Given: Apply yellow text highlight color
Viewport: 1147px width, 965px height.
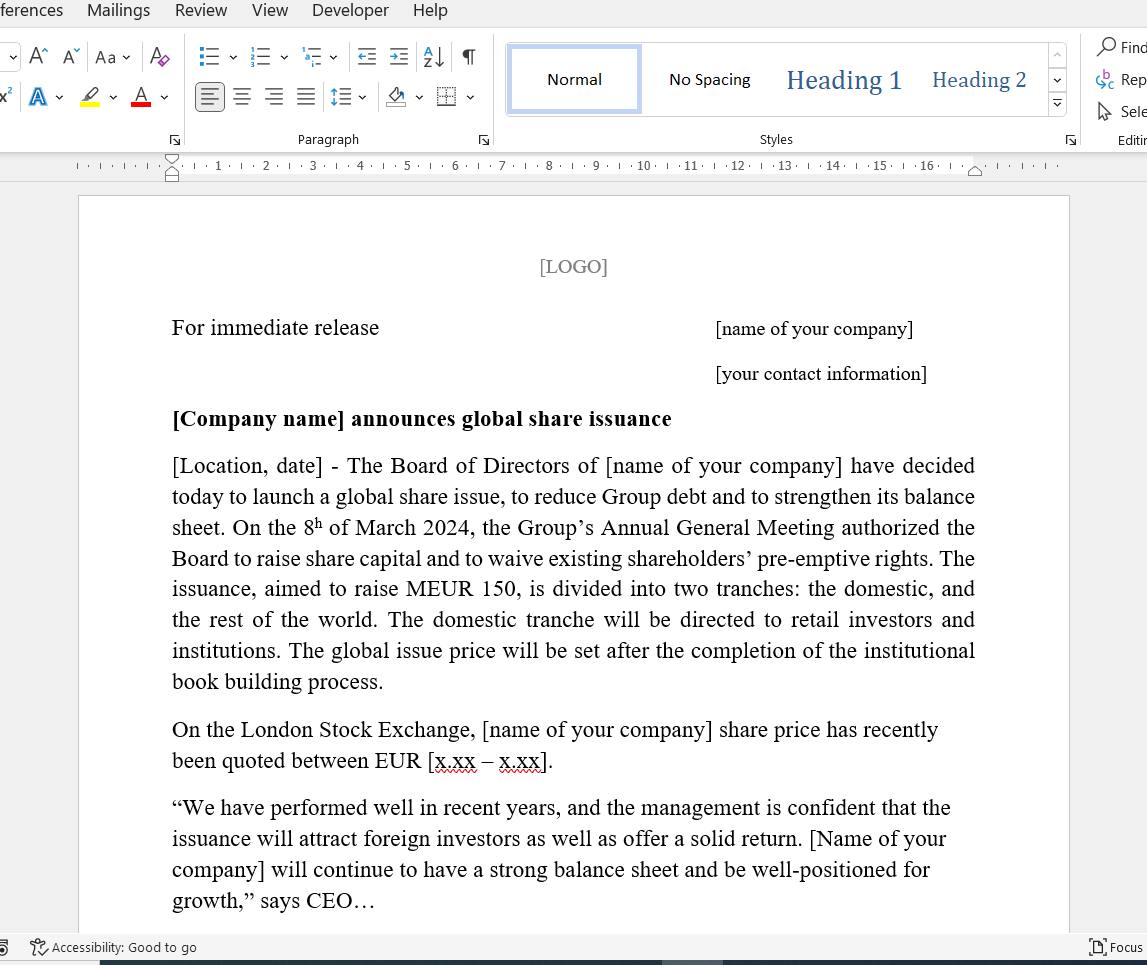Looking at the screenshot, I should click(x=89, y=96).
